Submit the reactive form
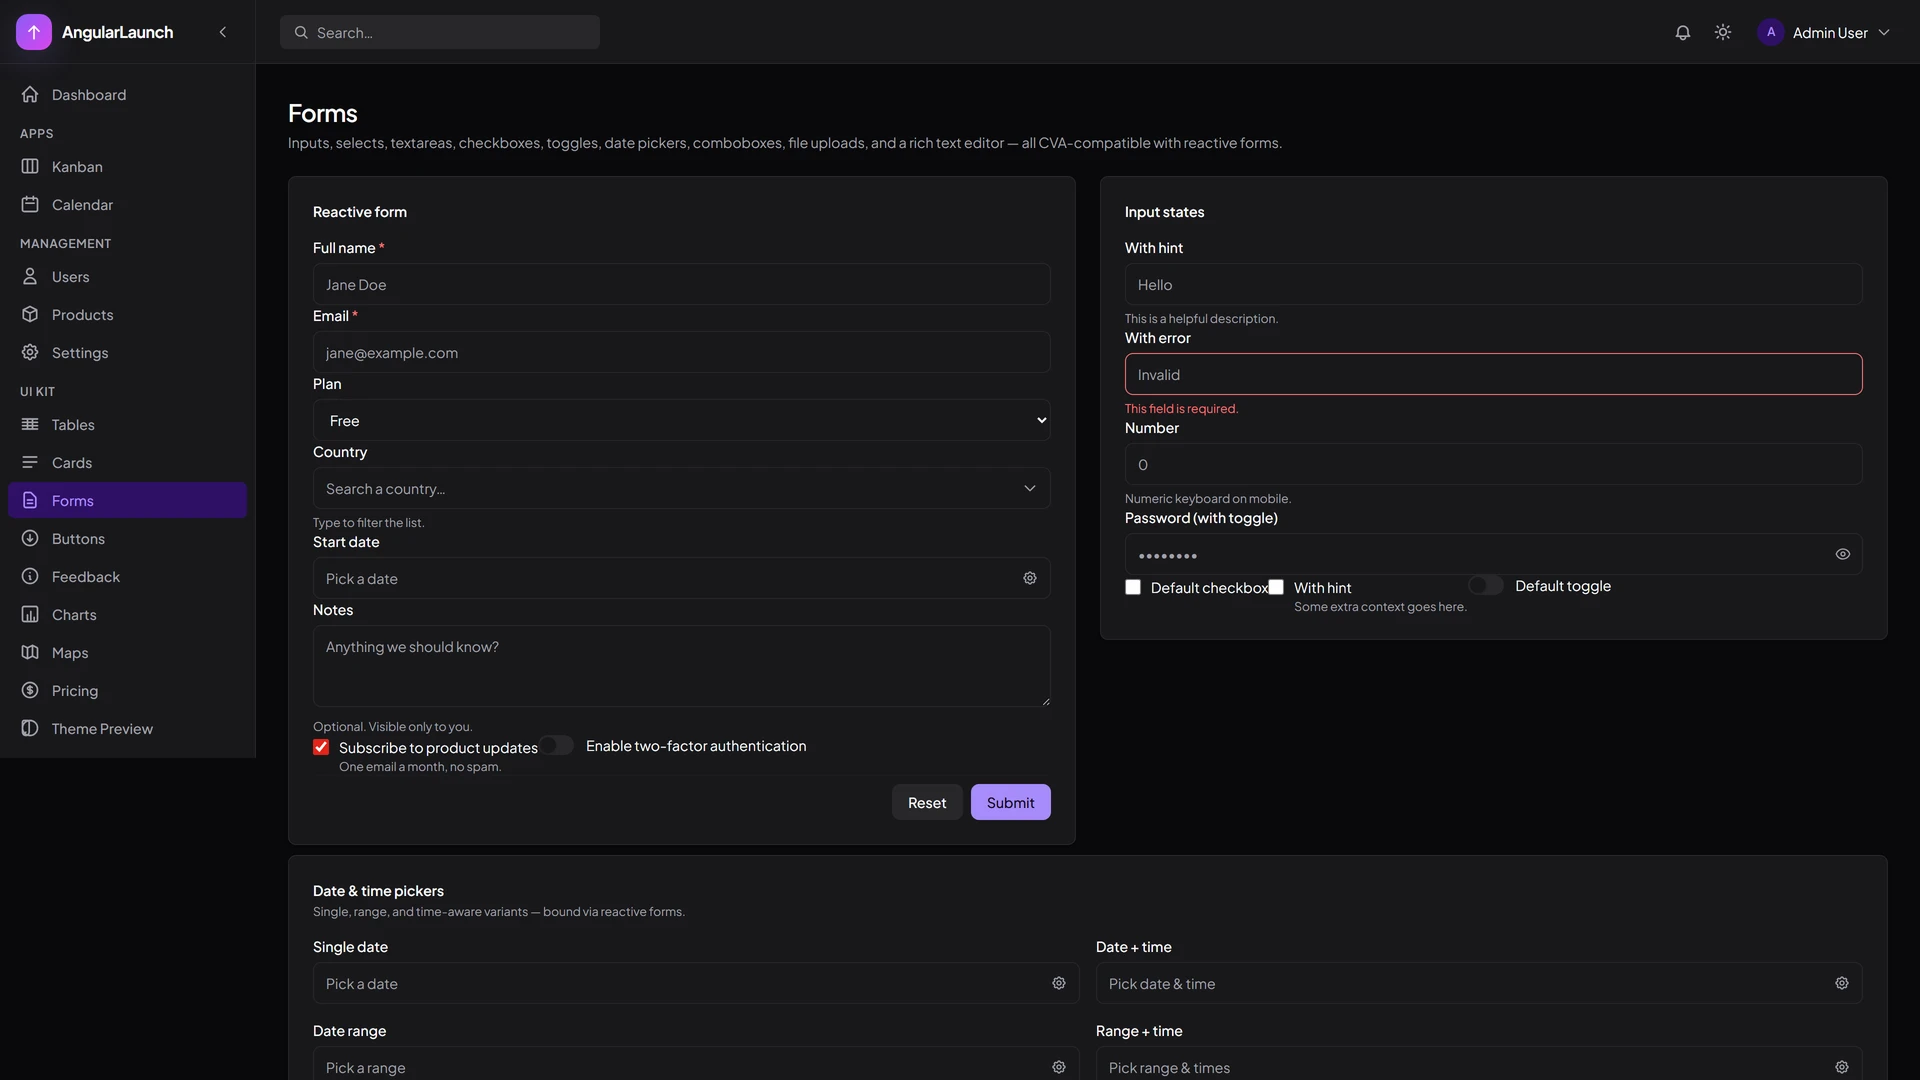The height and width of the screenshot is (1080, 1920). (x=1011, y=802)
